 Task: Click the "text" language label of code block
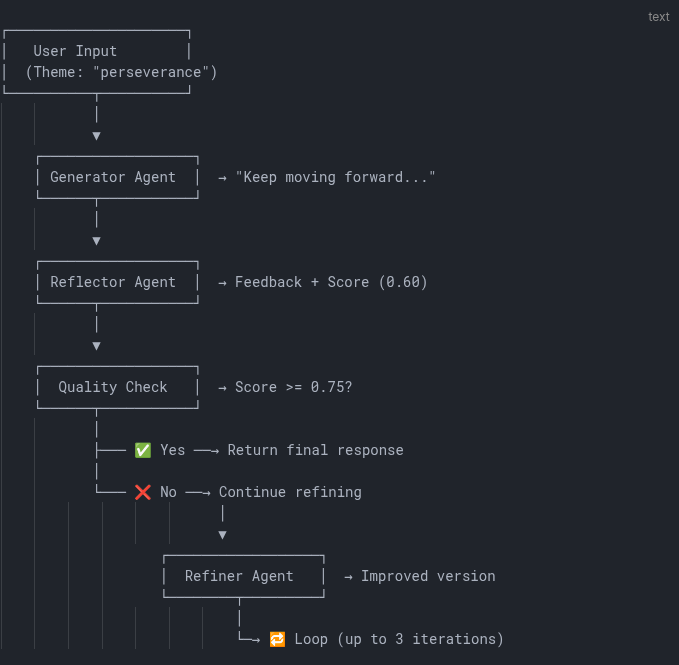point(658,17)
